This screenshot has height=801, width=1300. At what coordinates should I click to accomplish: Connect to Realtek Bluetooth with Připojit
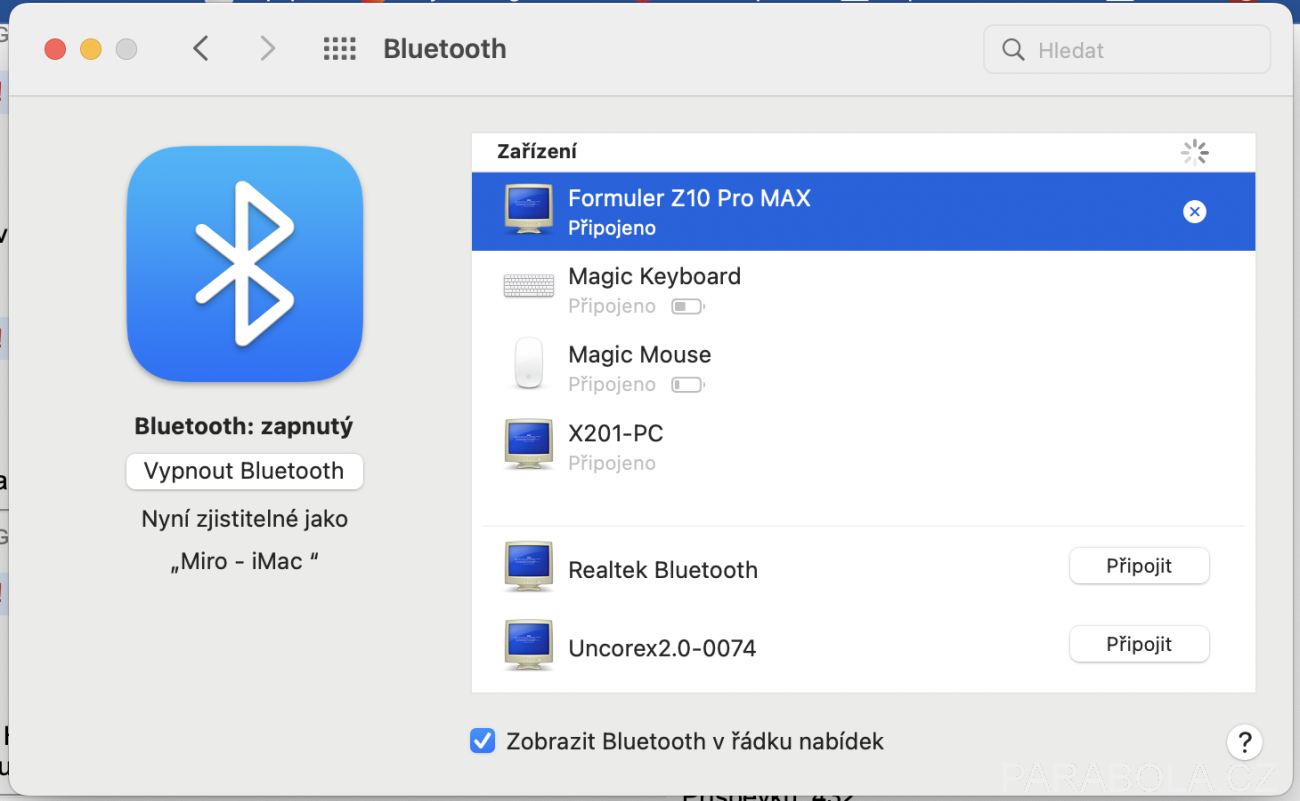click(x=1139, y=566)
